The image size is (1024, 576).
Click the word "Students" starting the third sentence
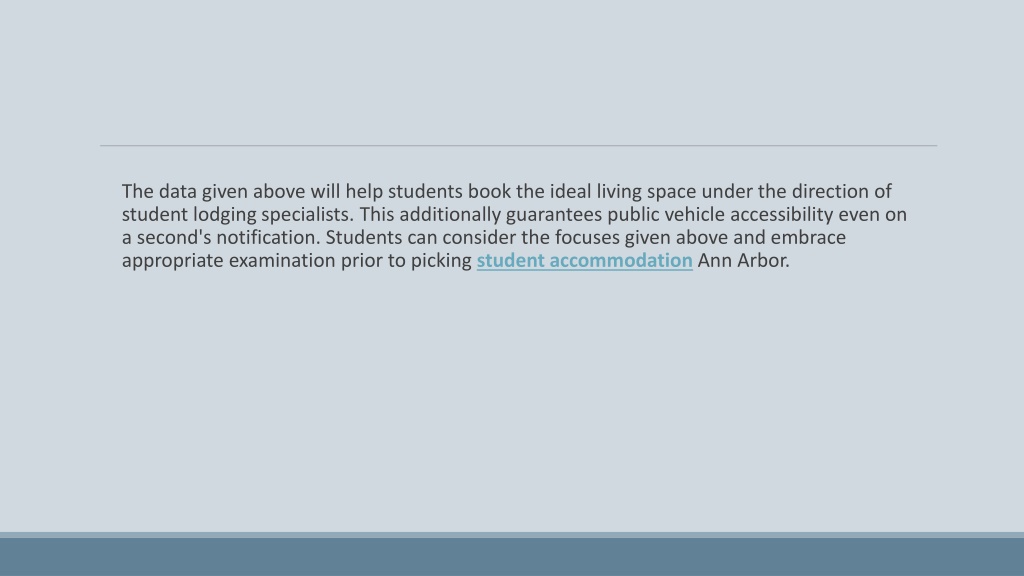pyautogui.click(x=364, y=238)
